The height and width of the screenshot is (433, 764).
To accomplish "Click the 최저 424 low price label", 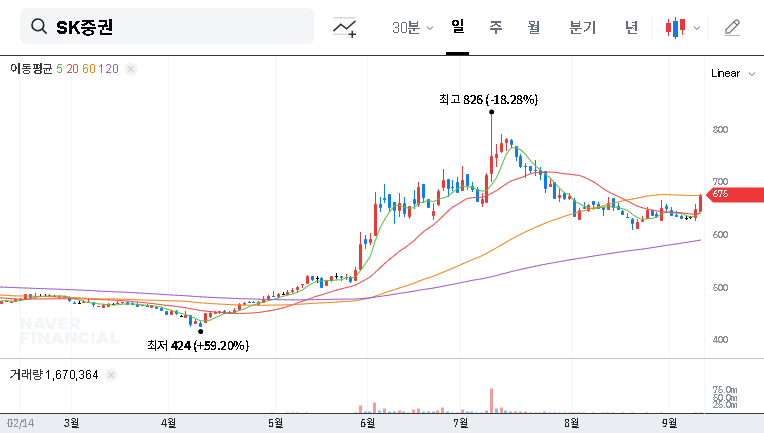I will 198,346.
